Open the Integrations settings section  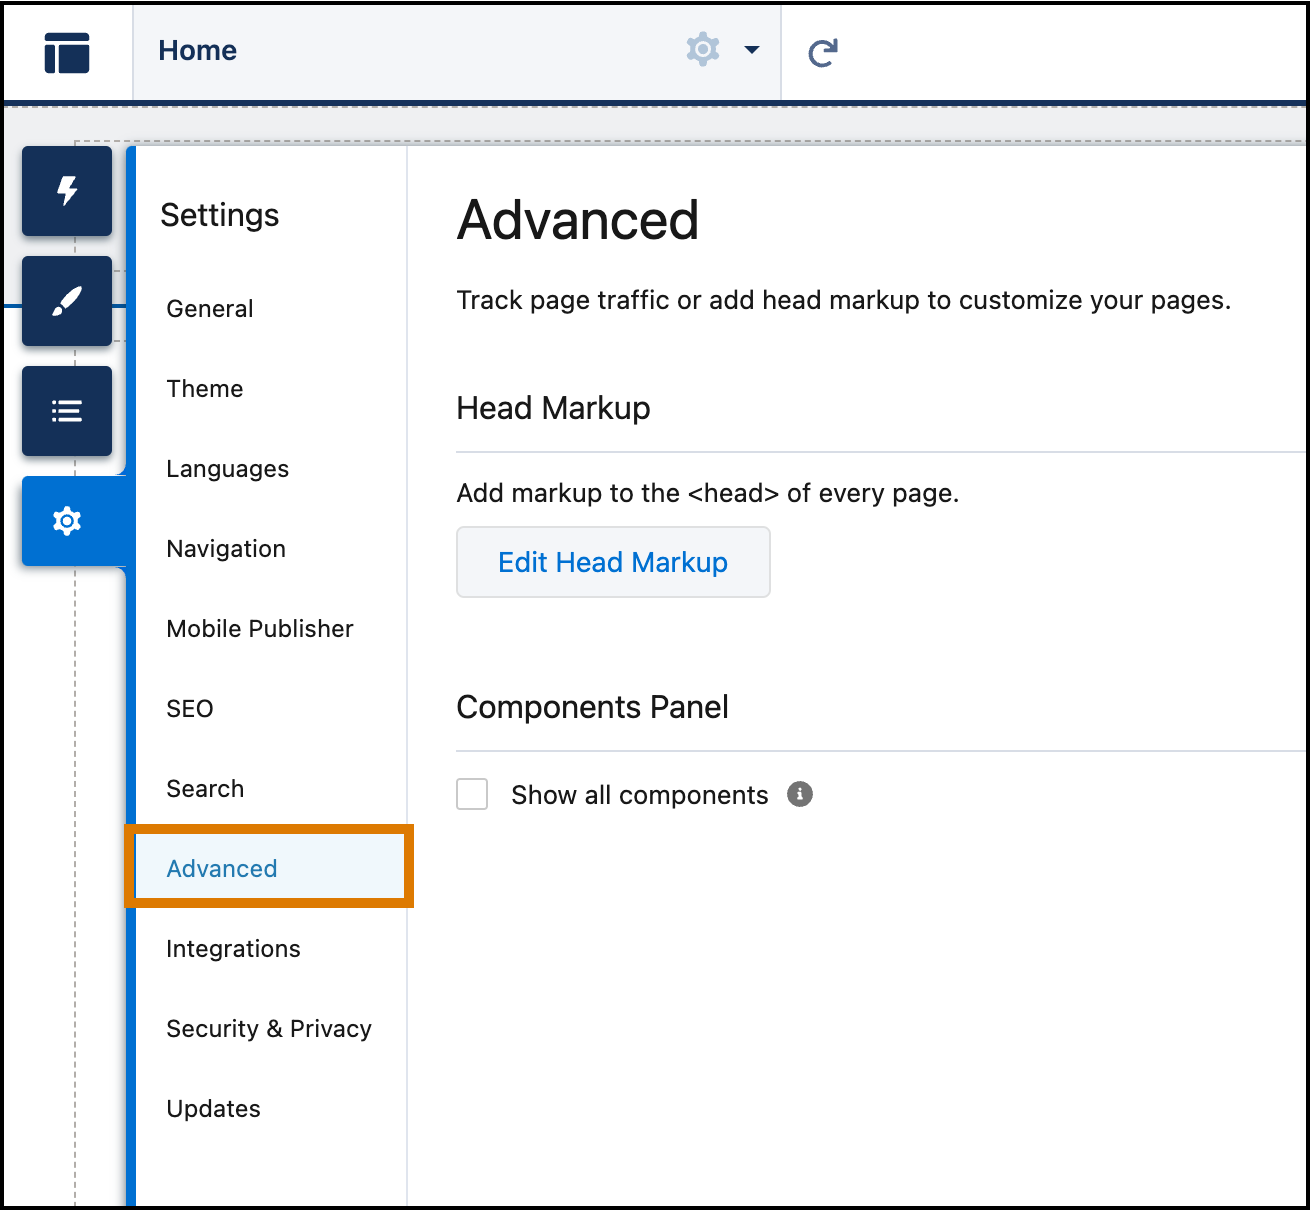(x=233, y=948)
